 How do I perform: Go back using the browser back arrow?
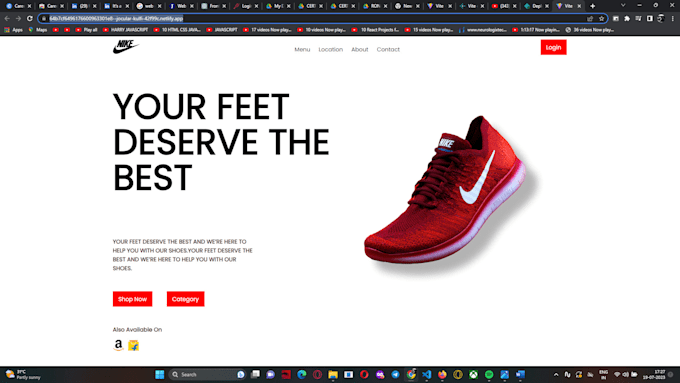(7, 19)
